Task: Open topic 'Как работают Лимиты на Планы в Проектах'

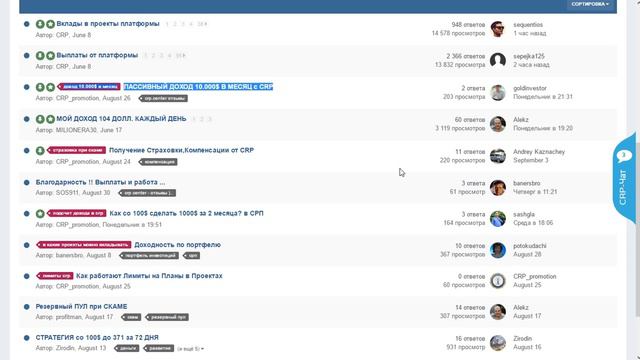Action: coord(149,276)
